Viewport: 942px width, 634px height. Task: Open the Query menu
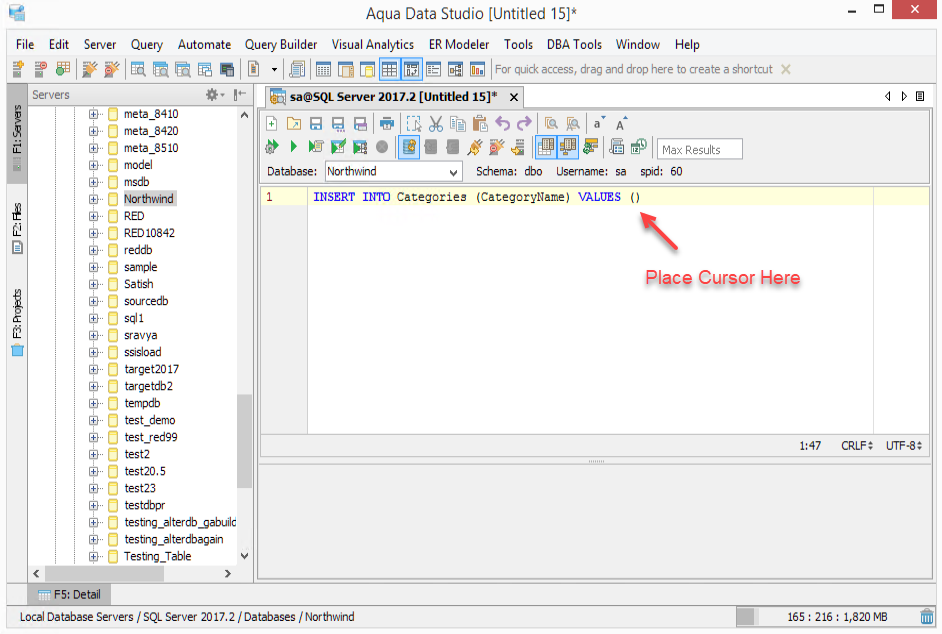tap(147, 44)
